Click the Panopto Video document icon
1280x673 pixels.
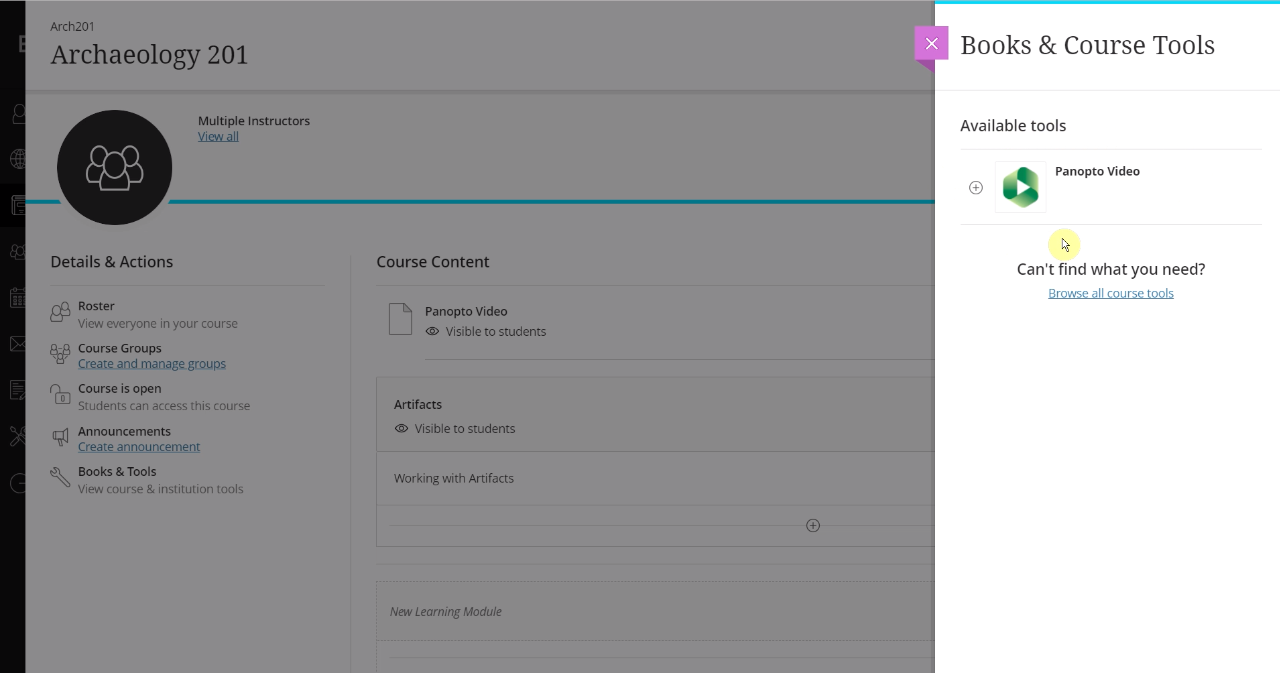400,320
